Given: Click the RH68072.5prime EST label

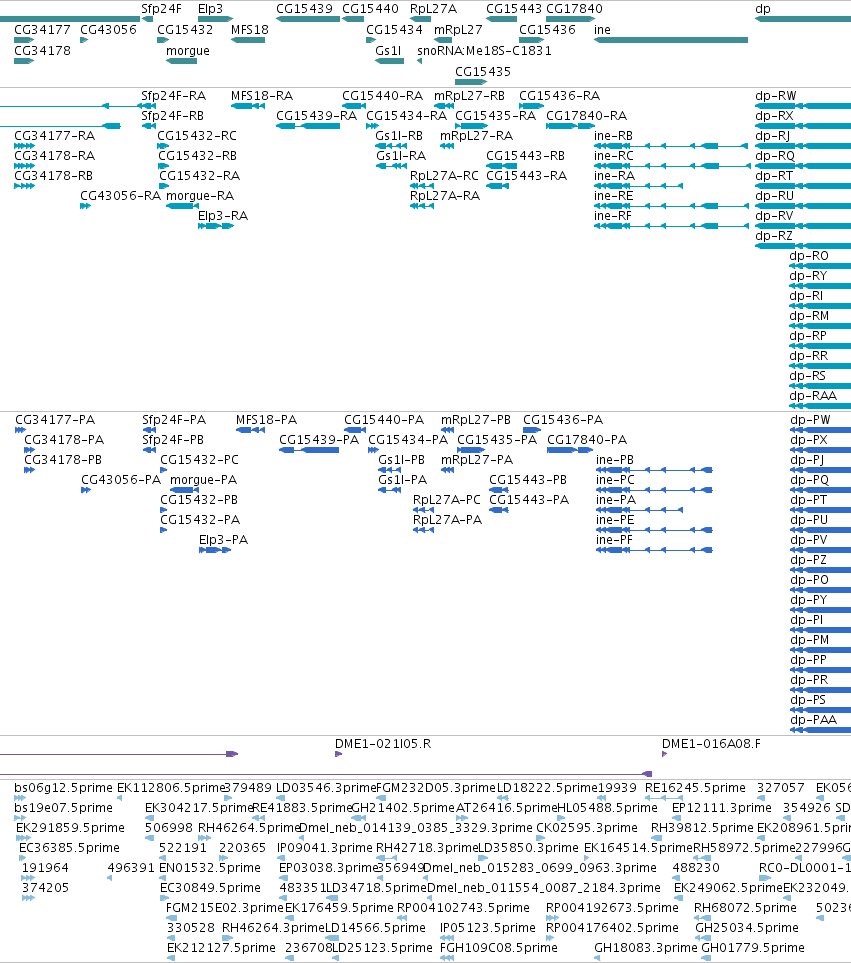Looking at the screenshot, I should (x=745, y=907).
